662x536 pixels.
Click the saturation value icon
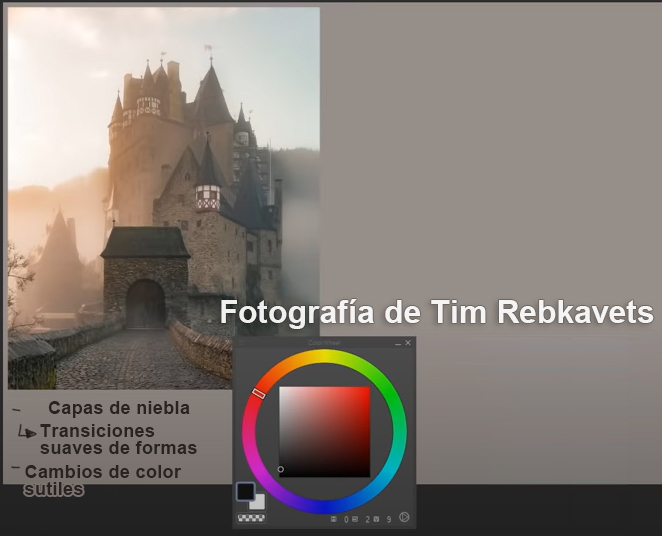point(353,519)
